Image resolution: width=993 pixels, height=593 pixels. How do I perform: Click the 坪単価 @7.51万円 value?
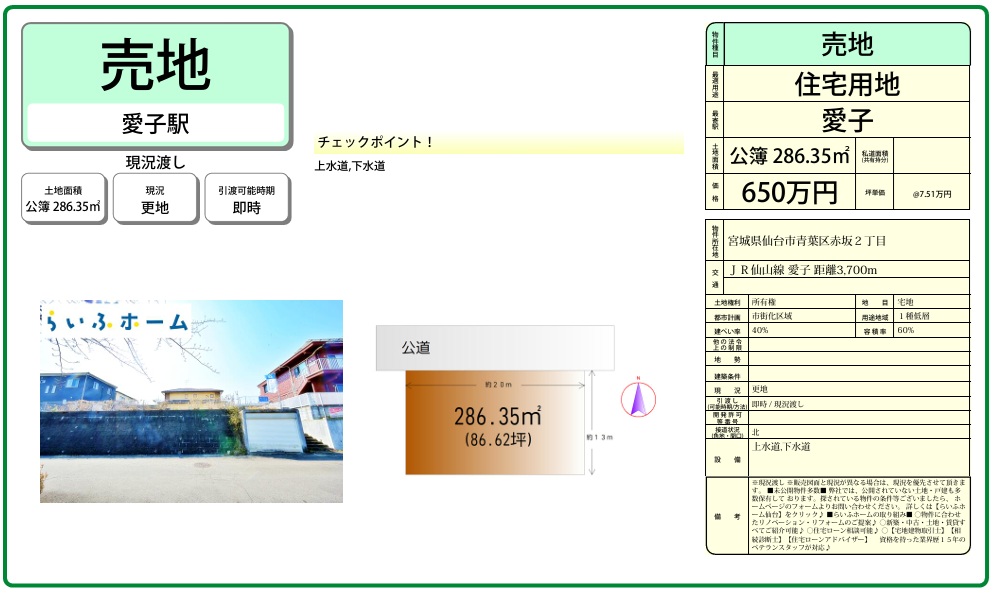(x=931, y=193)
